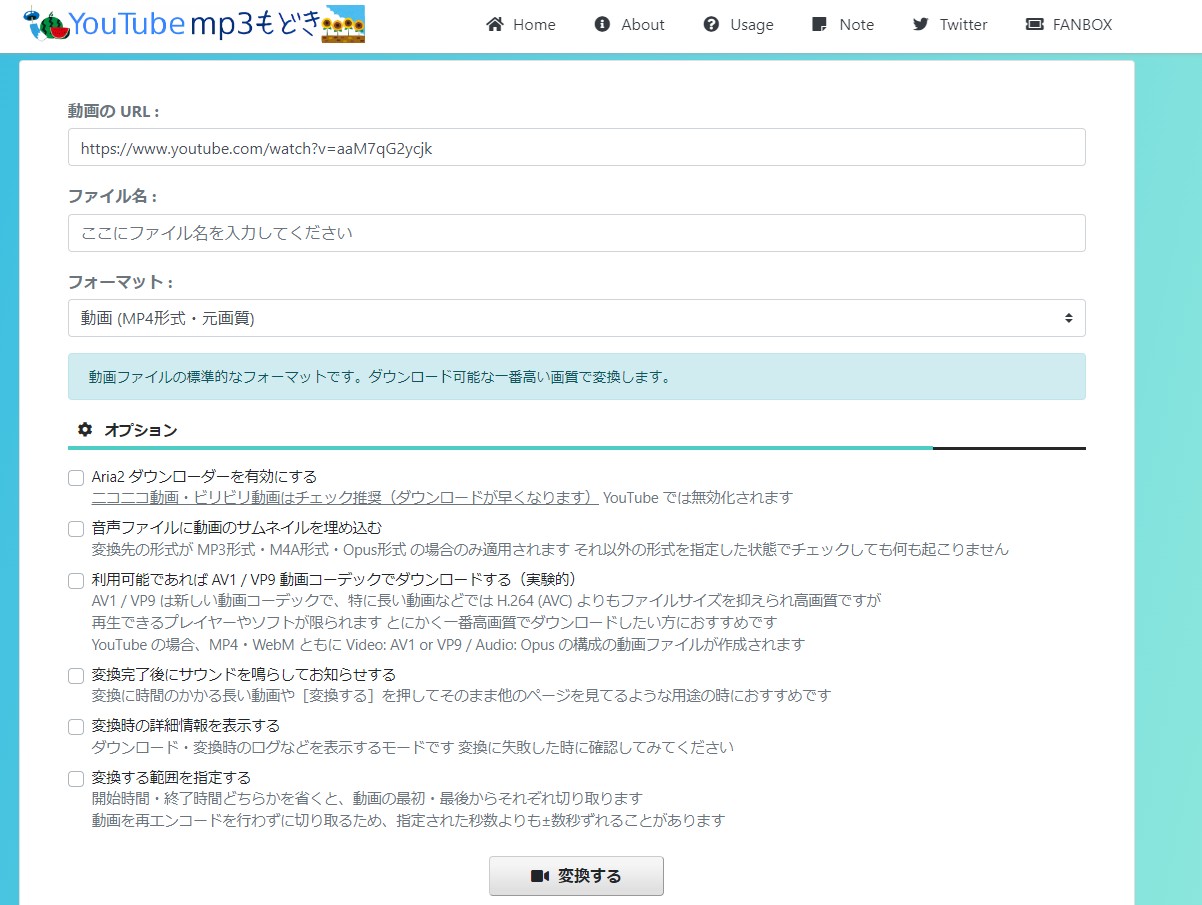Enable 変換時の詳細情報を表示する checkbox
This screenshot has height=905, width=1202.
[76, 726]
